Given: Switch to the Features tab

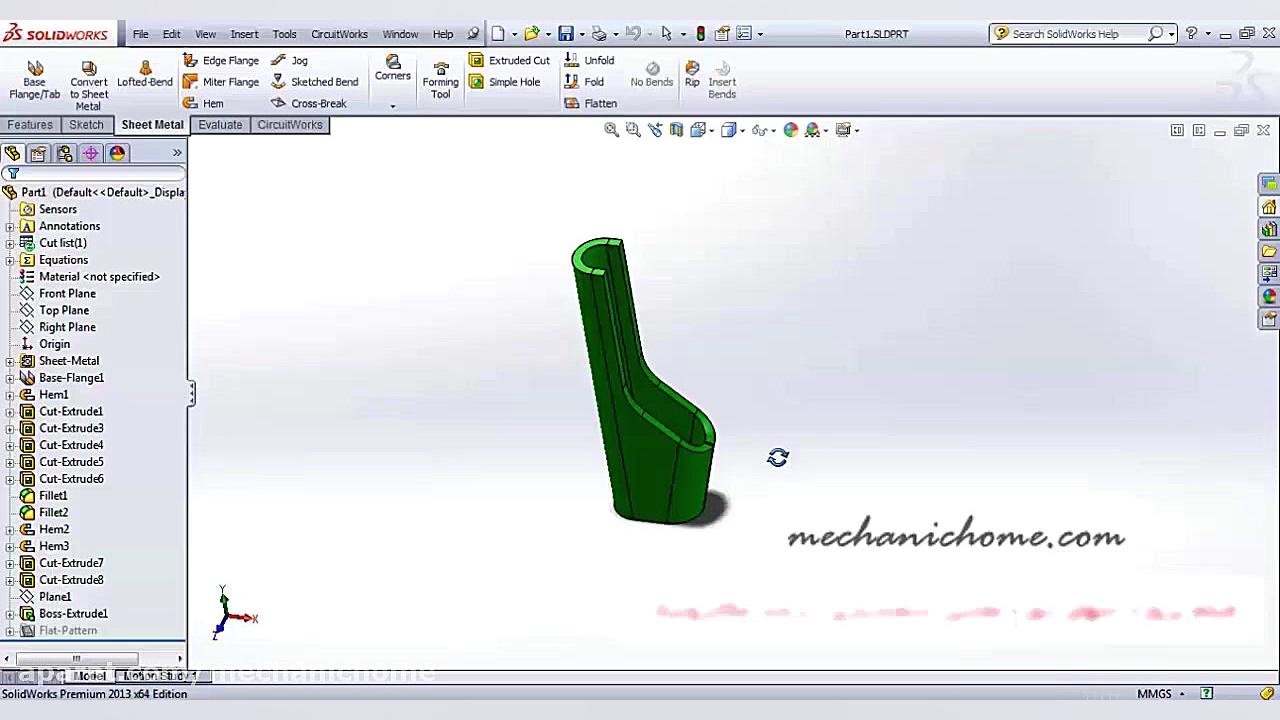Looking at the screenshot, I should [30, 125].
